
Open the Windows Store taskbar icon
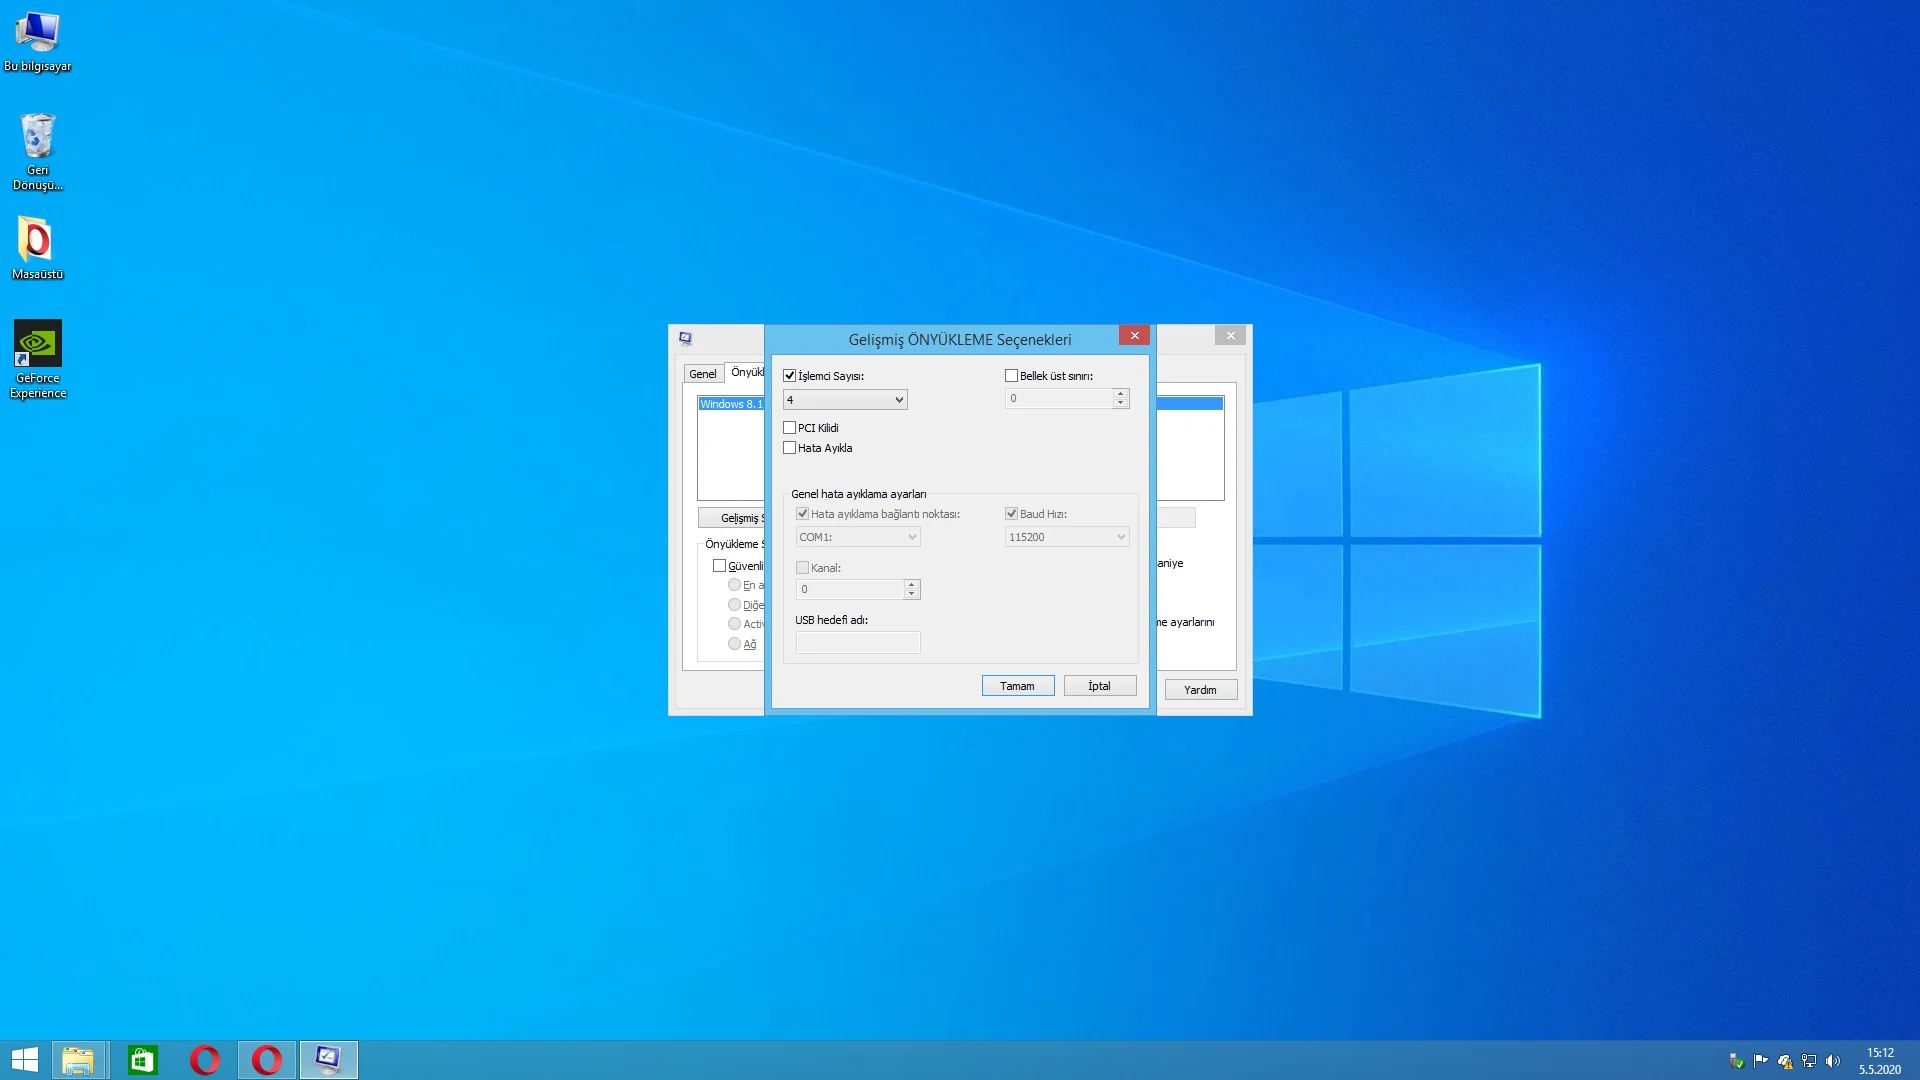click(142, 1059)
